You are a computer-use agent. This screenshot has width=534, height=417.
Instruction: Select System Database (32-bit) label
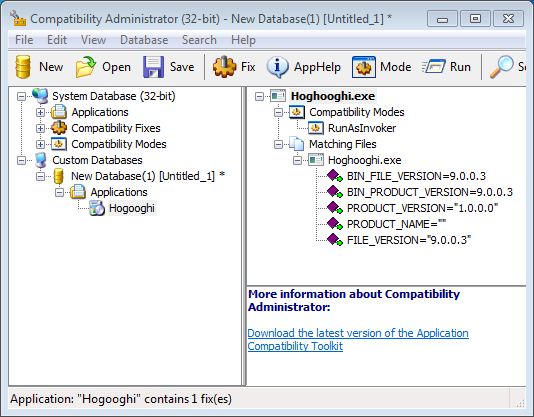click(x=114, y=96)
